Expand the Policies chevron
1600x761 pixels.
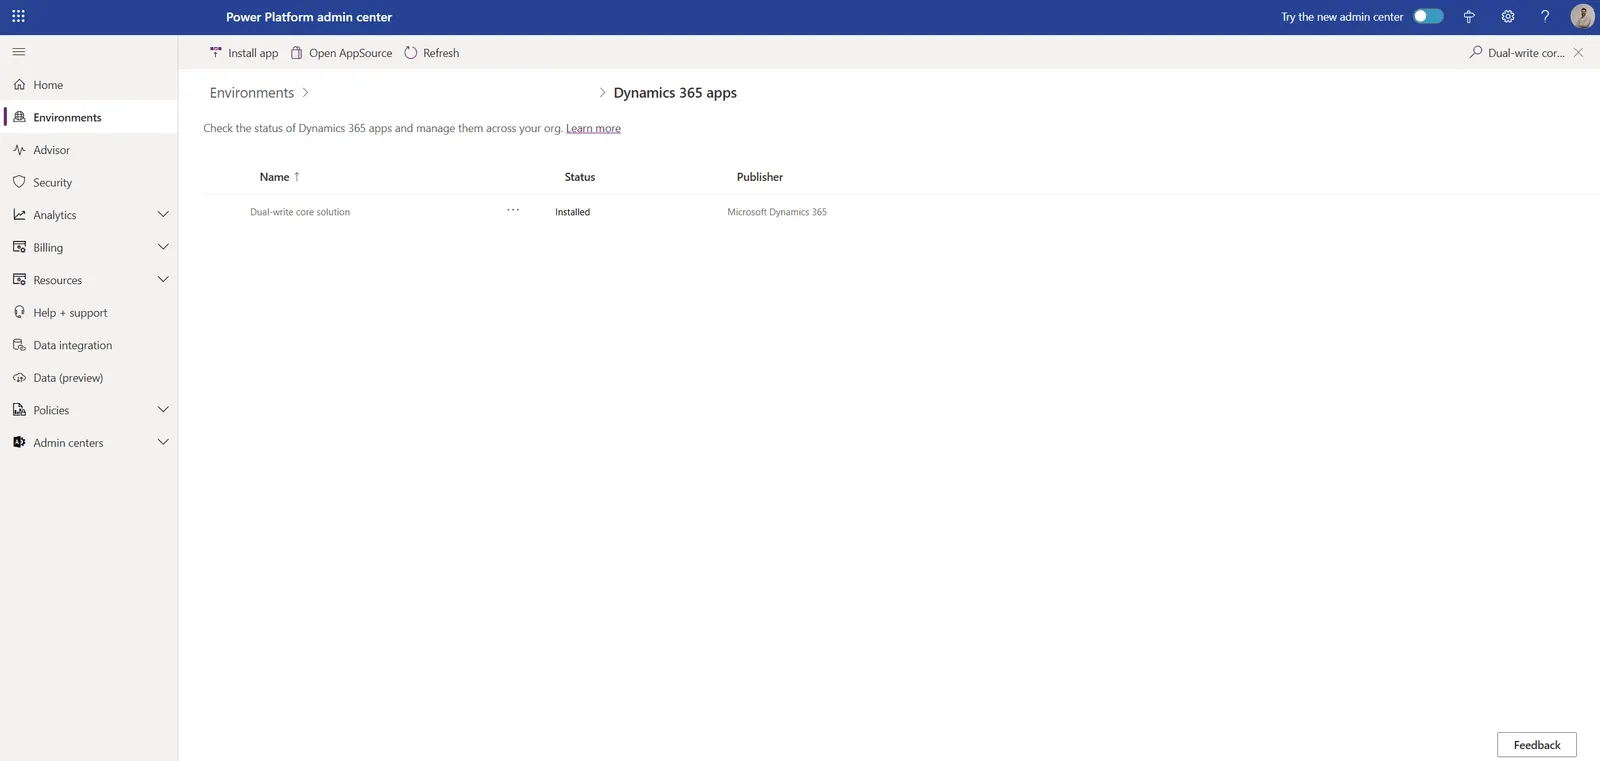point(163,410)
